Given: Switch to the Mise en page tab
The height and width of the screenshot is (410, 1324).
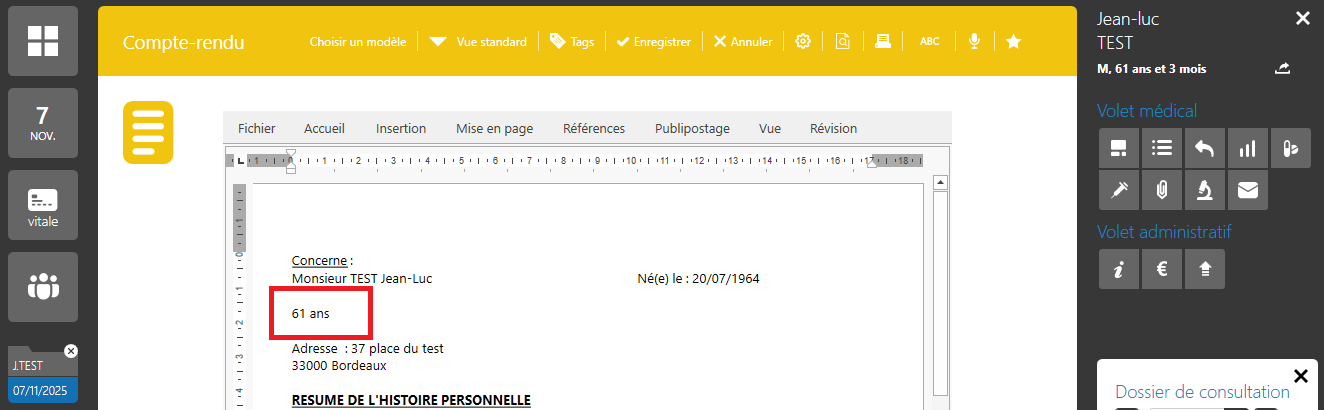Looking at the screenshot, I should click(494, 128).
